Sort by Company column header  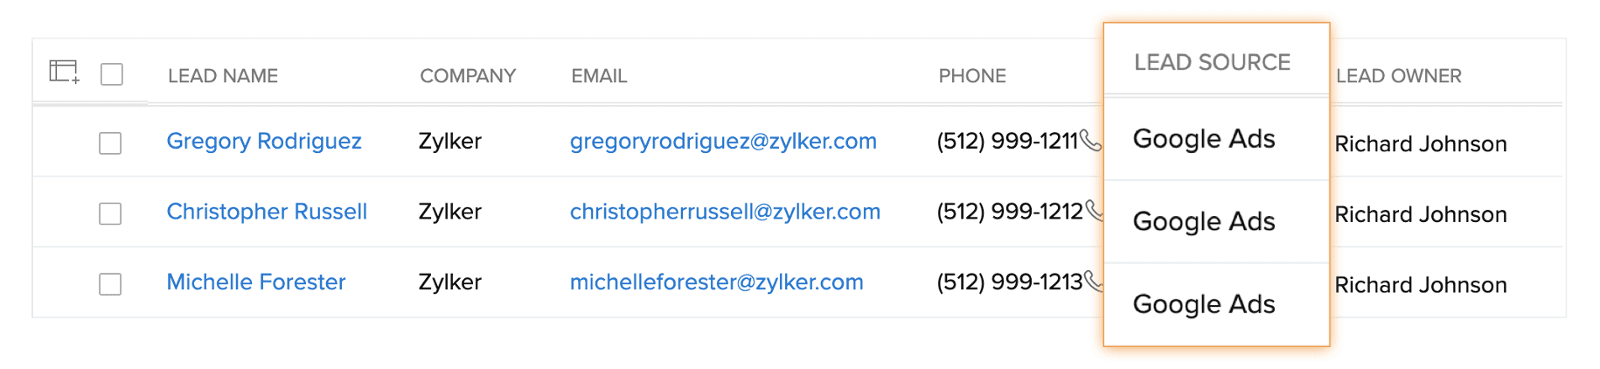pos(468,76)
